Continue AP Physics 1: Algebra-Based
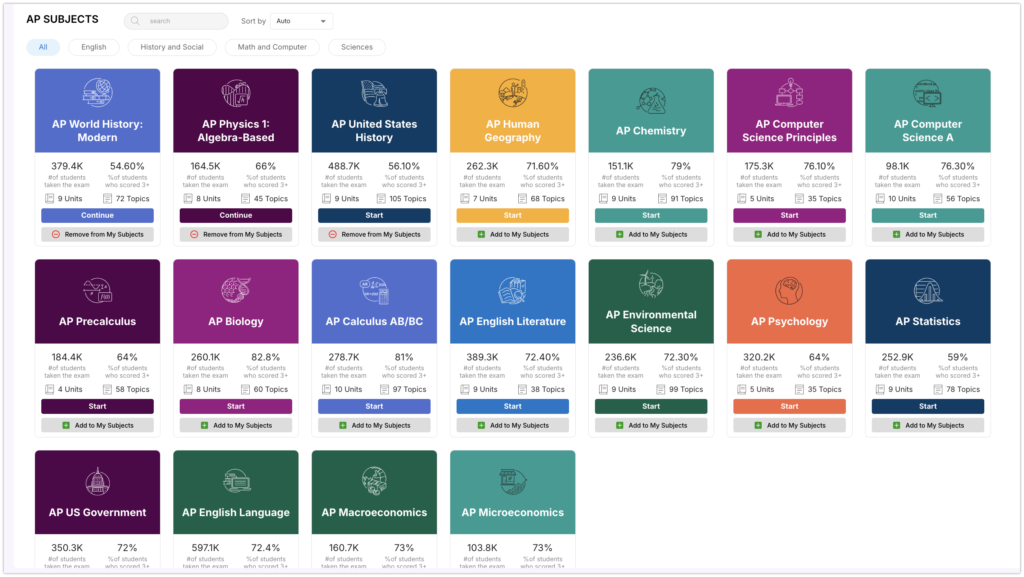This screenshot has height=577, width=1024. 236,215
